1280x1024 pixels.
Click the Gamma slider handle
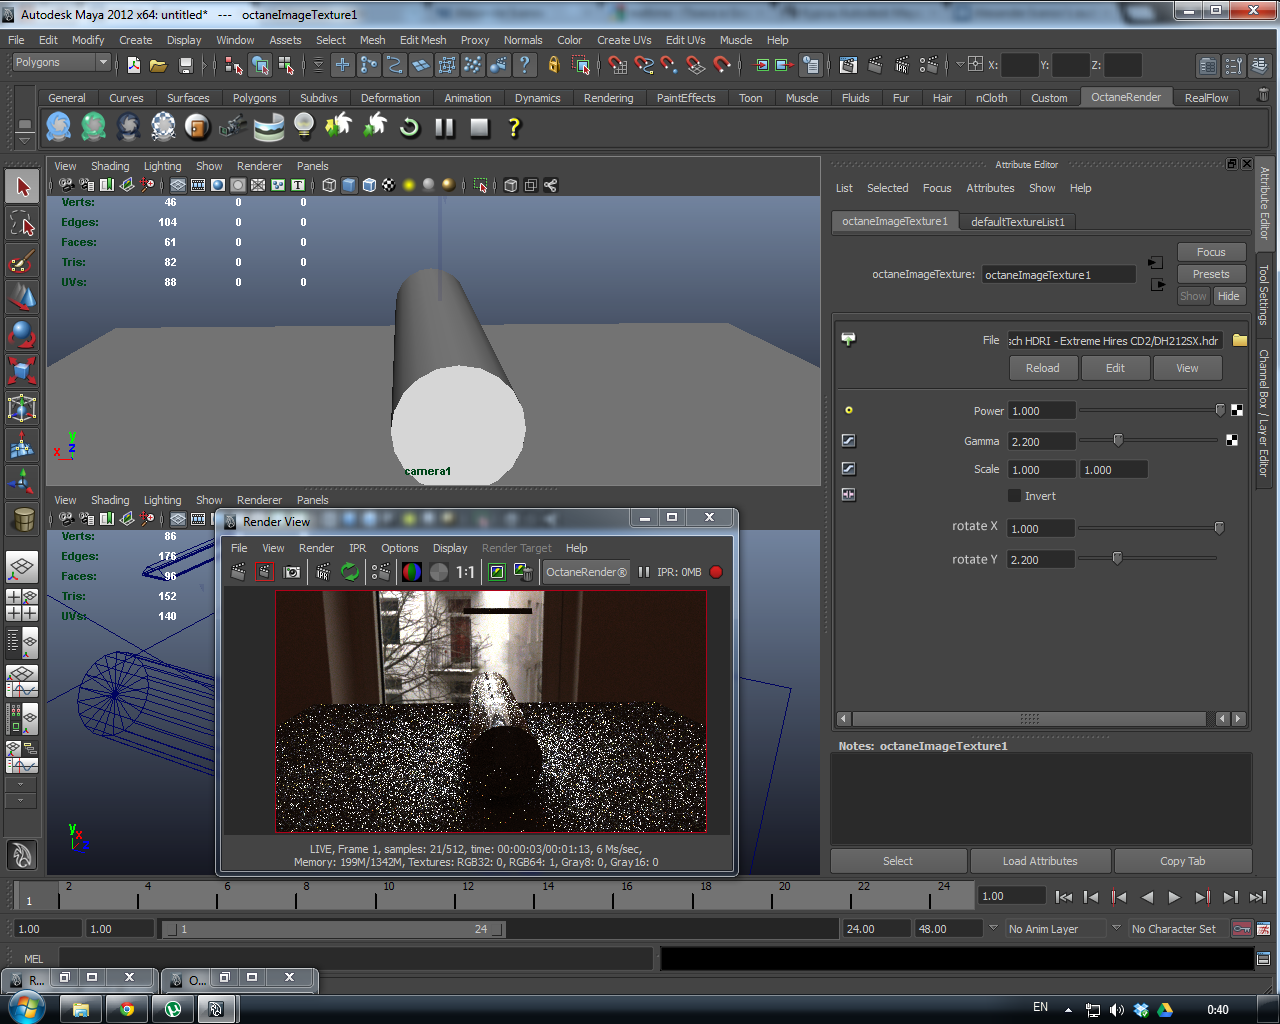point(1118,441)
